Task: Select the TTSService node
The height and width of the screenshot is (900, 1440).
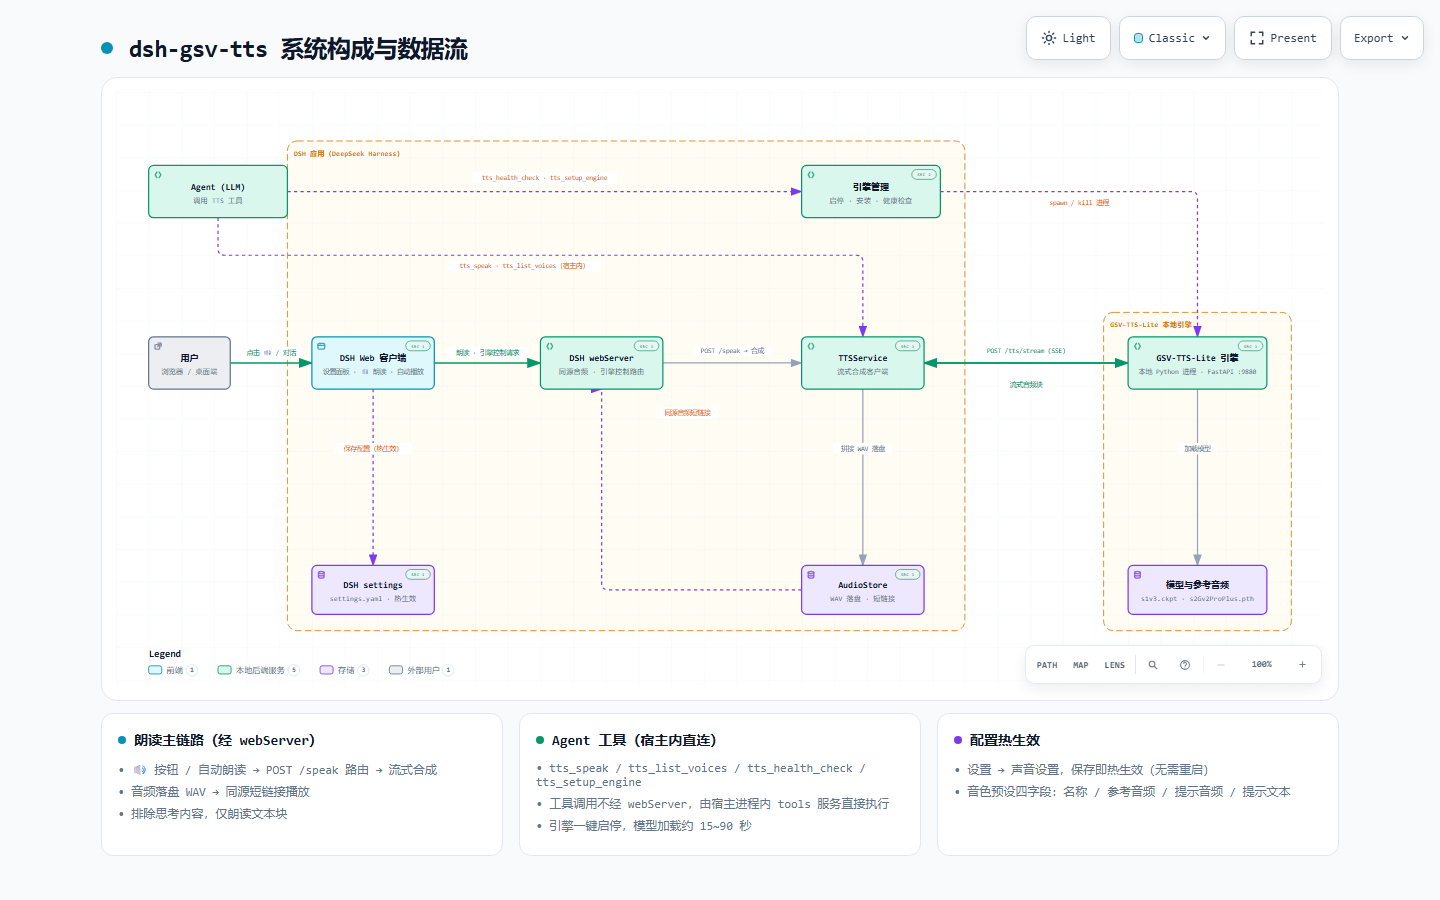Action: (863, 363)
